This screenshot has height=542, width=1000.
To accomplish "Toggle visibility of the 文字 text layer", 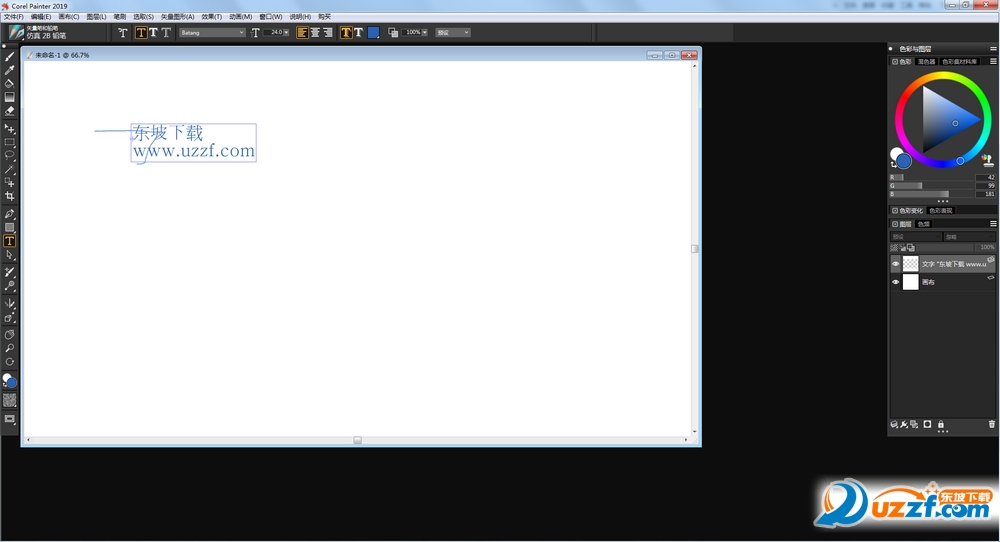I will coord(895,263).
